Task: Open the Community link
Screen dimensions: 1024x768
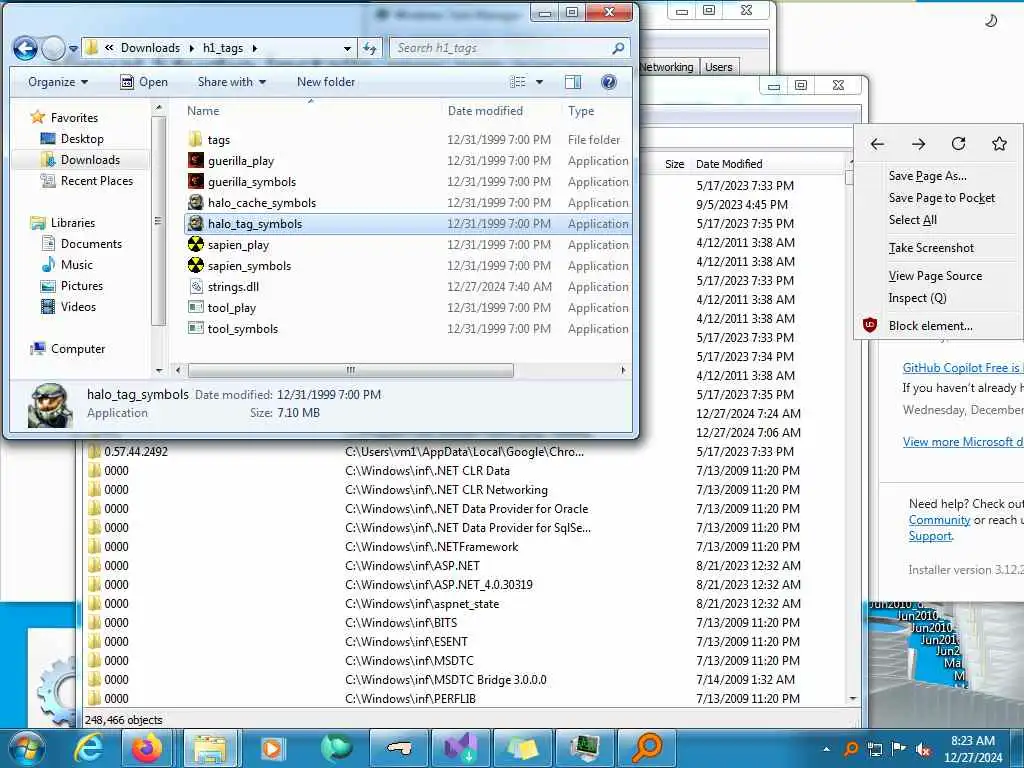Action: click(939, 520)
